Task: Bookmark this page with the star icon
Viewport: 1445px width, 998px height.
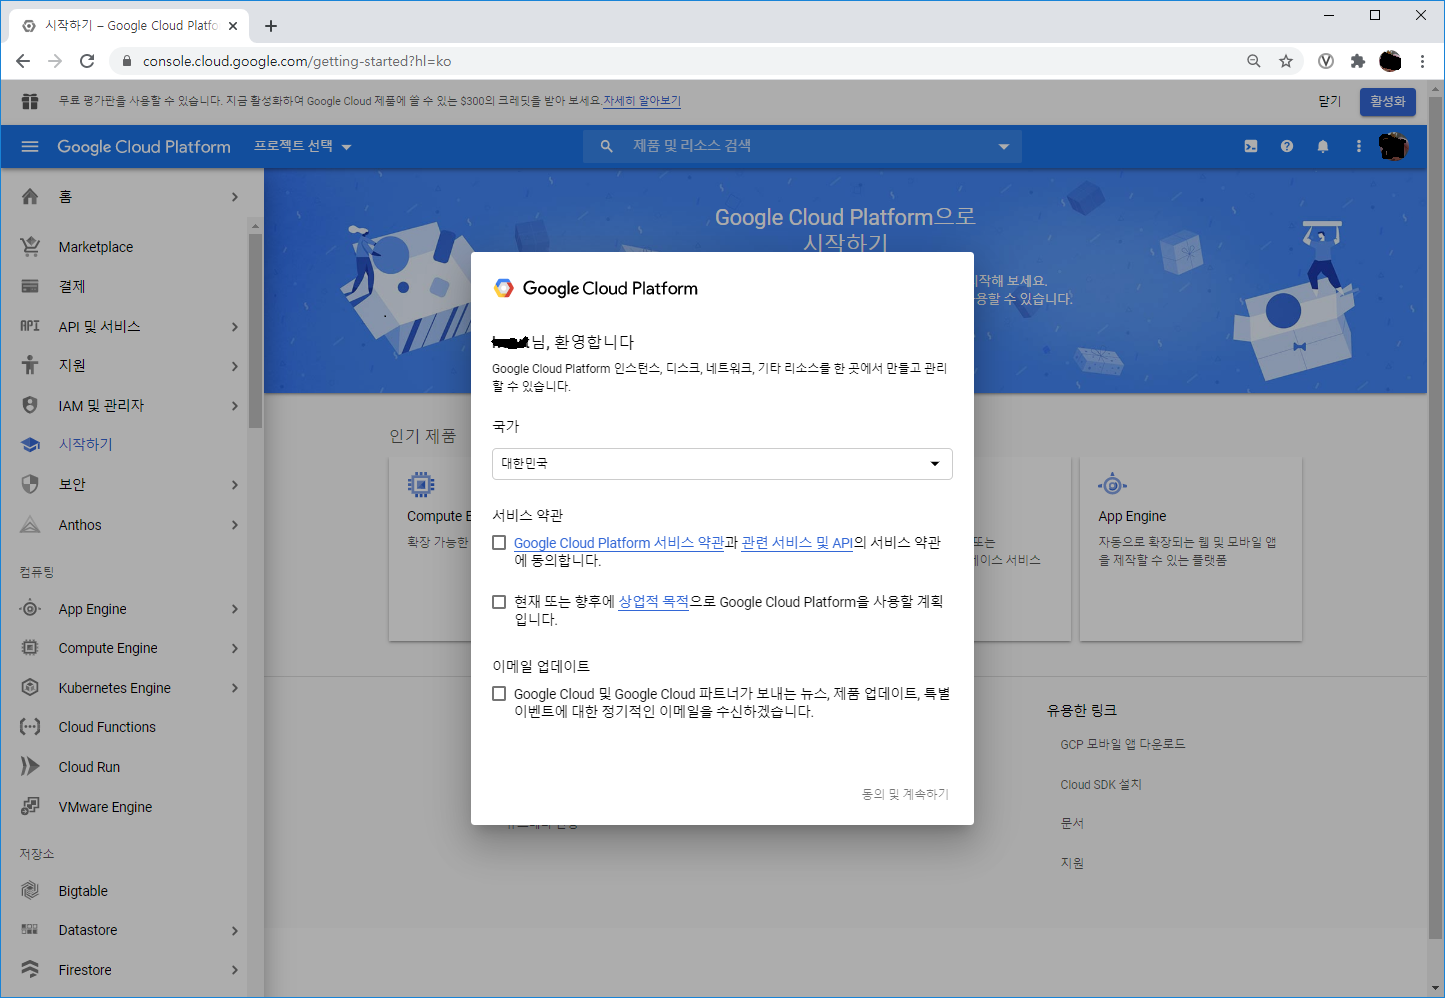Action: [1286, 61]
